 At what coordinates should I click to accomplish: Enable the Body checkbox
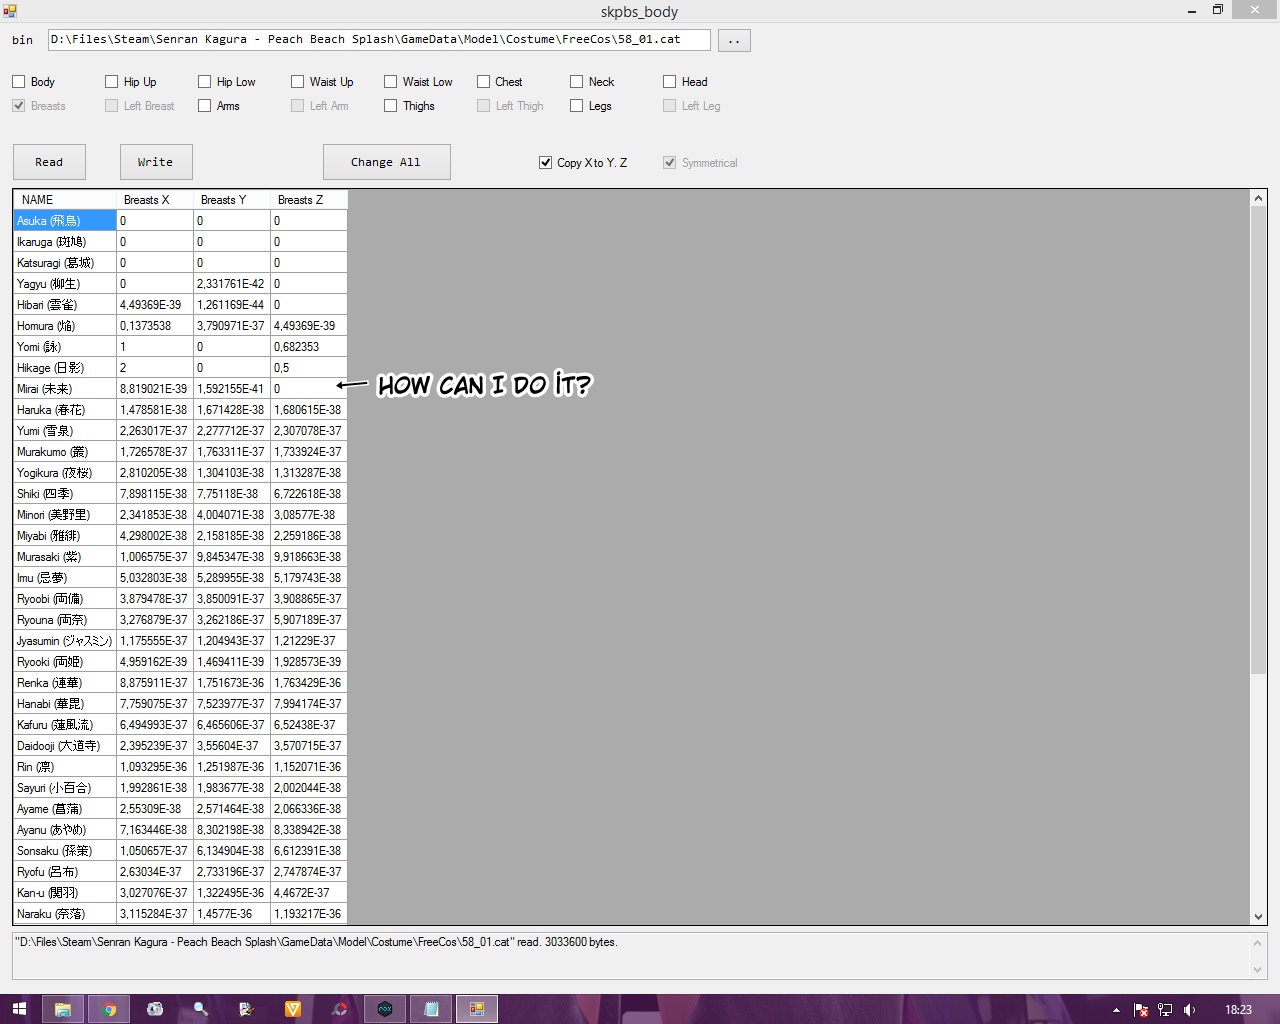coord(19,82)
